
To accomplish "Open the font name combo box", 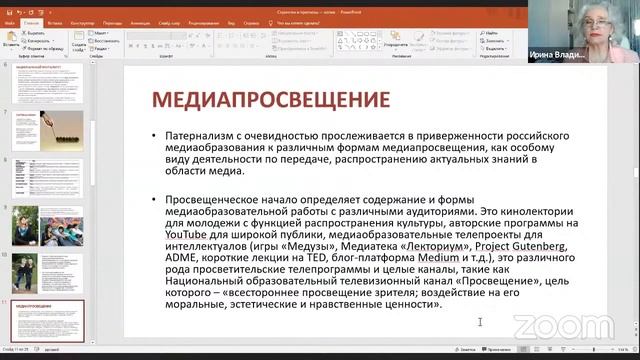I will (x=149, y=36).
